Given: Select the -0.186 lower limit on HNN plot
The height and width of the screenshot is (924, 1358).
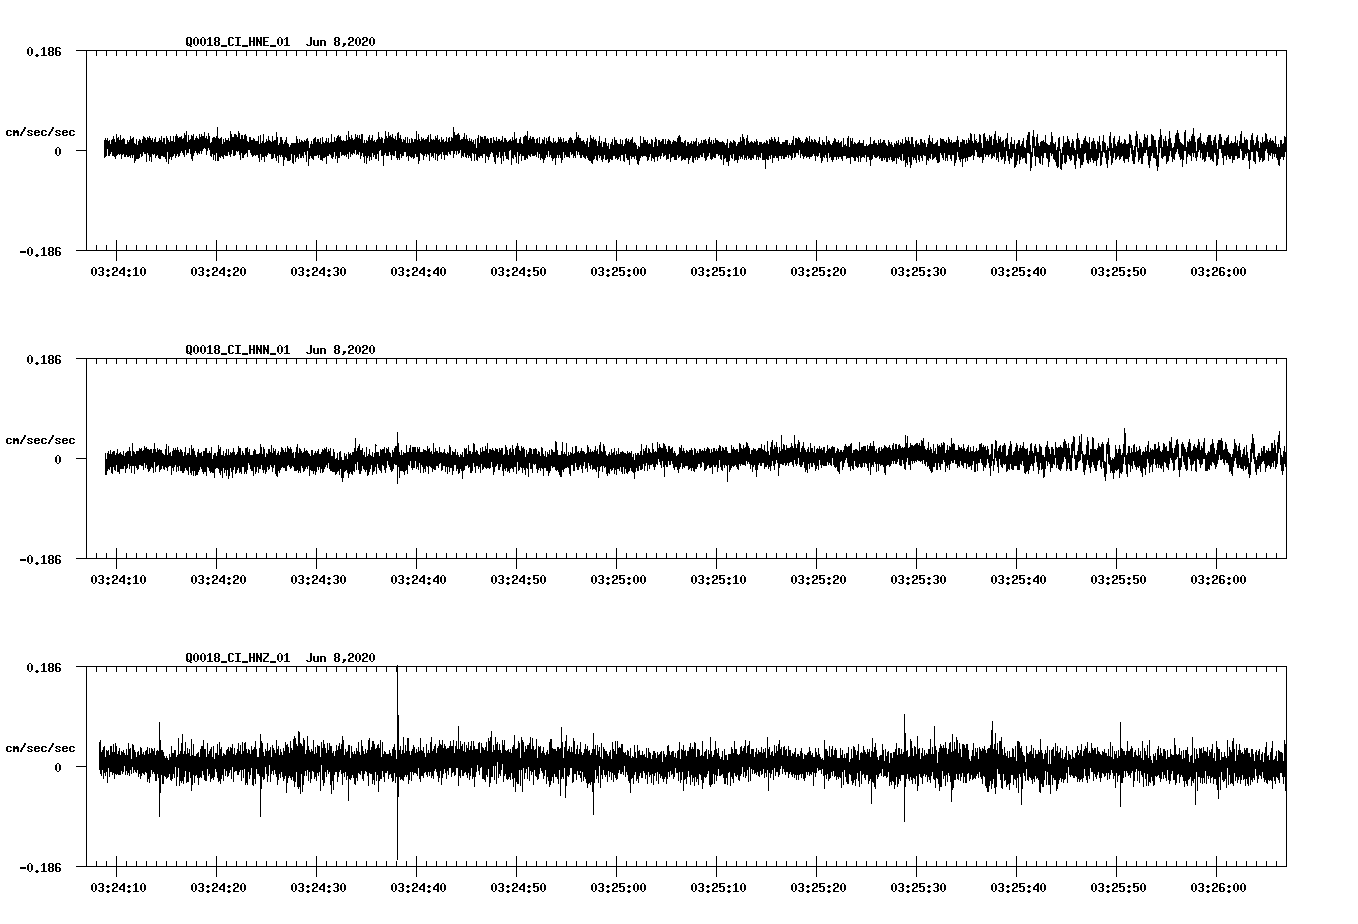Looking at the screenshot, I should [x=41, y=559].
